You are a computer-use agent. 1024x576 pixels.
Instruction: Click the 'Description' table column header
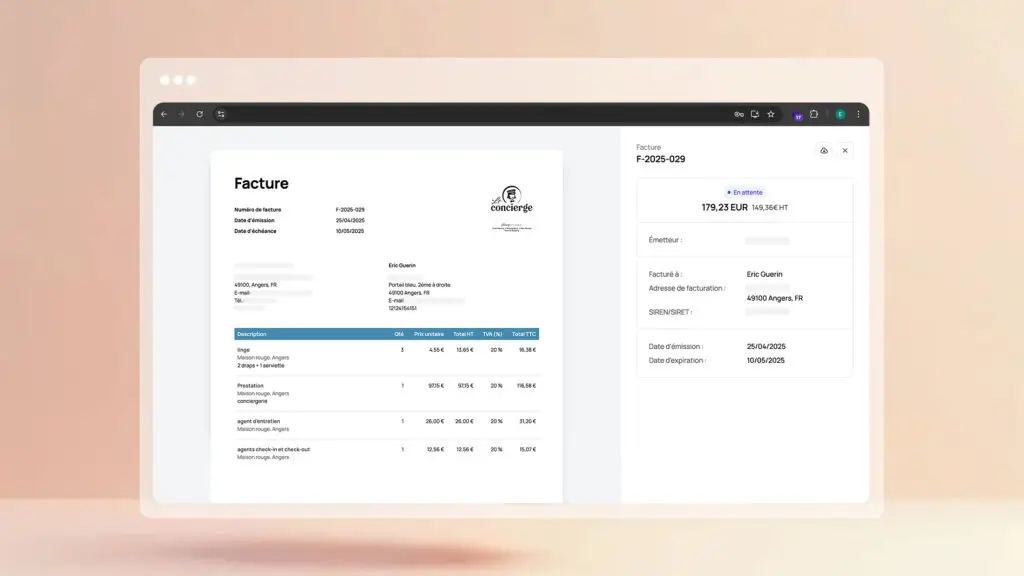pos(252,334)
